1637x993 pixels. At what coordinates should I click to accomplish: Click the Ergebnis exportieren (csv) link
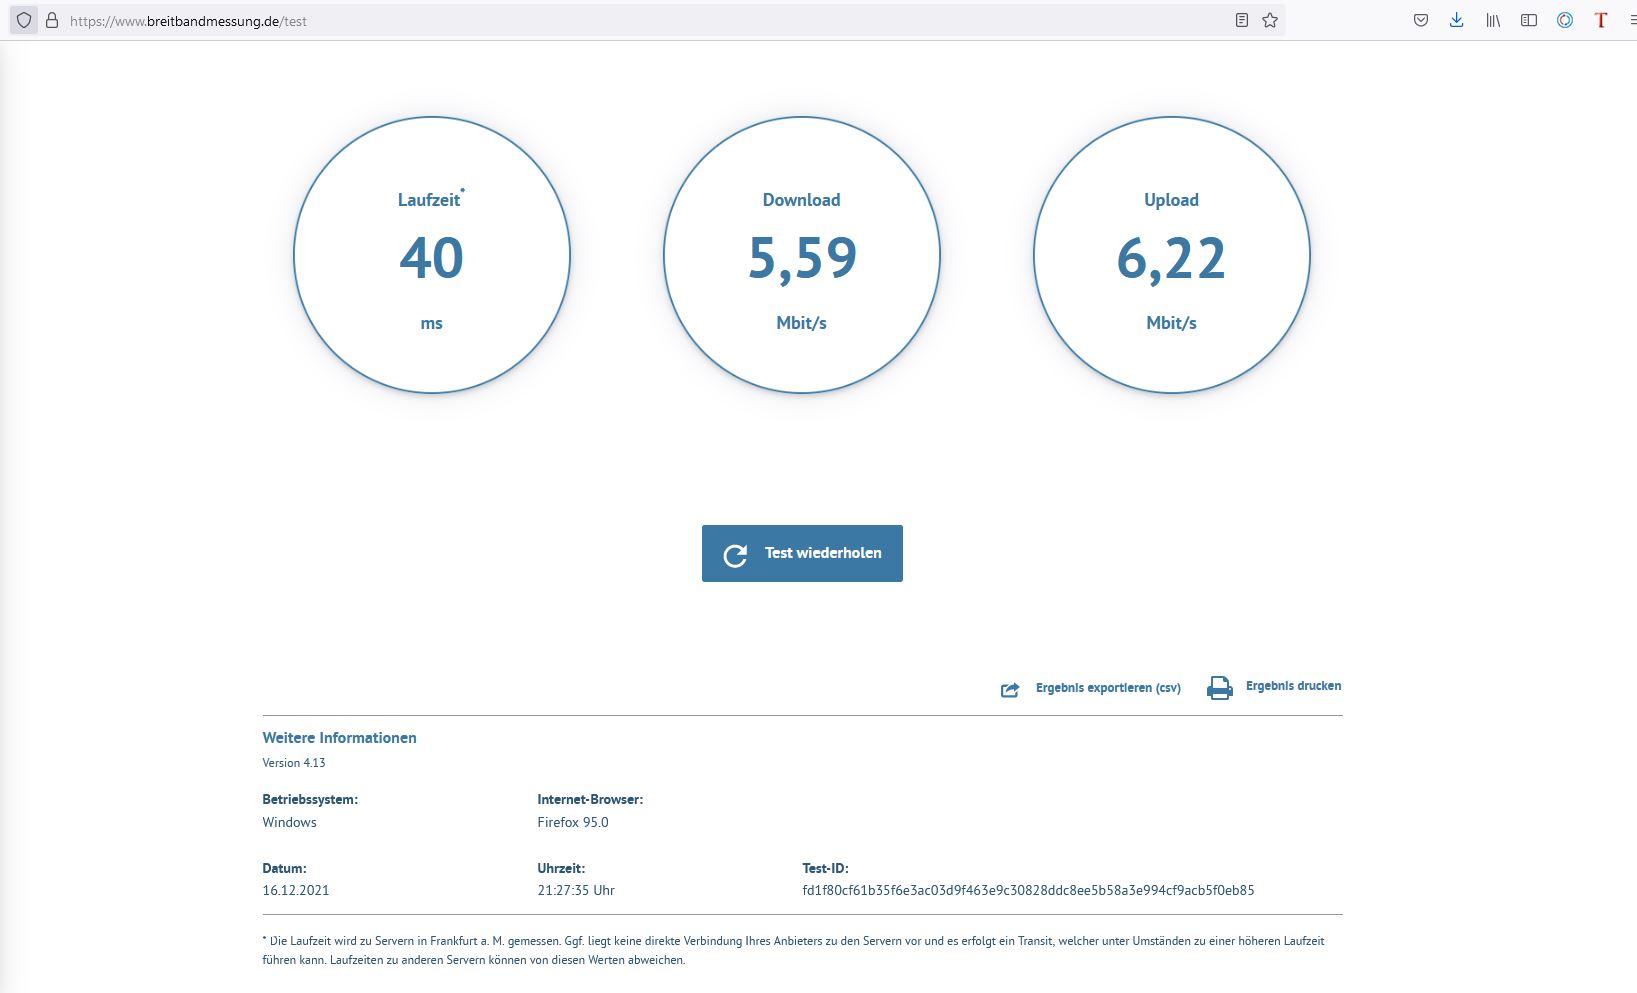1108,688
